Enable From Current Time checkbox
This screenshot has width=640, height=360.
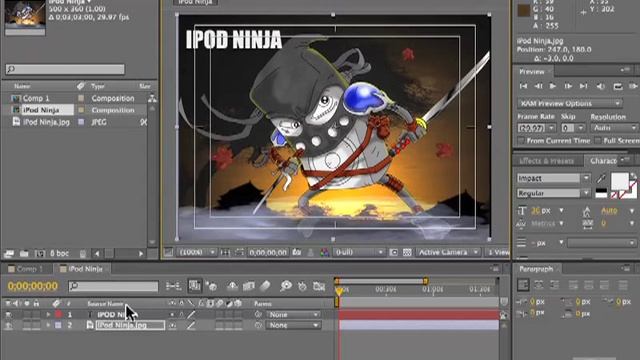click(521, 141)
